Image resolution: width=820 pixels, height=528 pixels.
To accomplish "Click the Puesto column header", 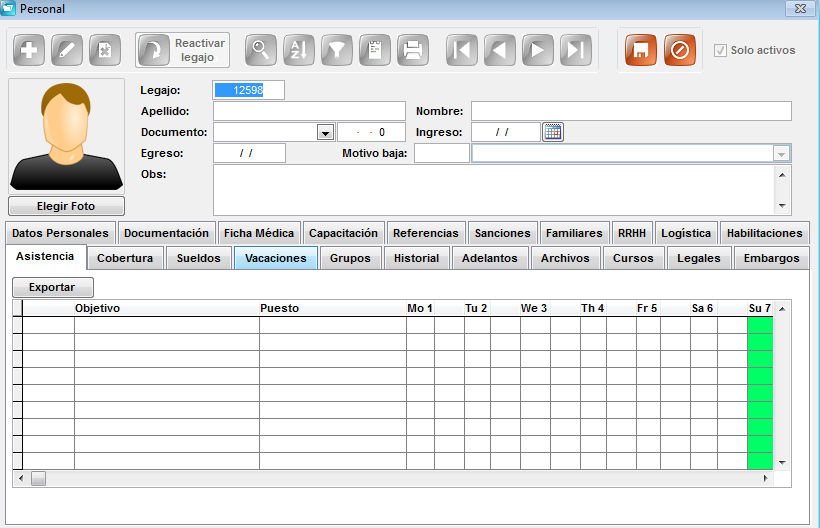I will (333, 308).
